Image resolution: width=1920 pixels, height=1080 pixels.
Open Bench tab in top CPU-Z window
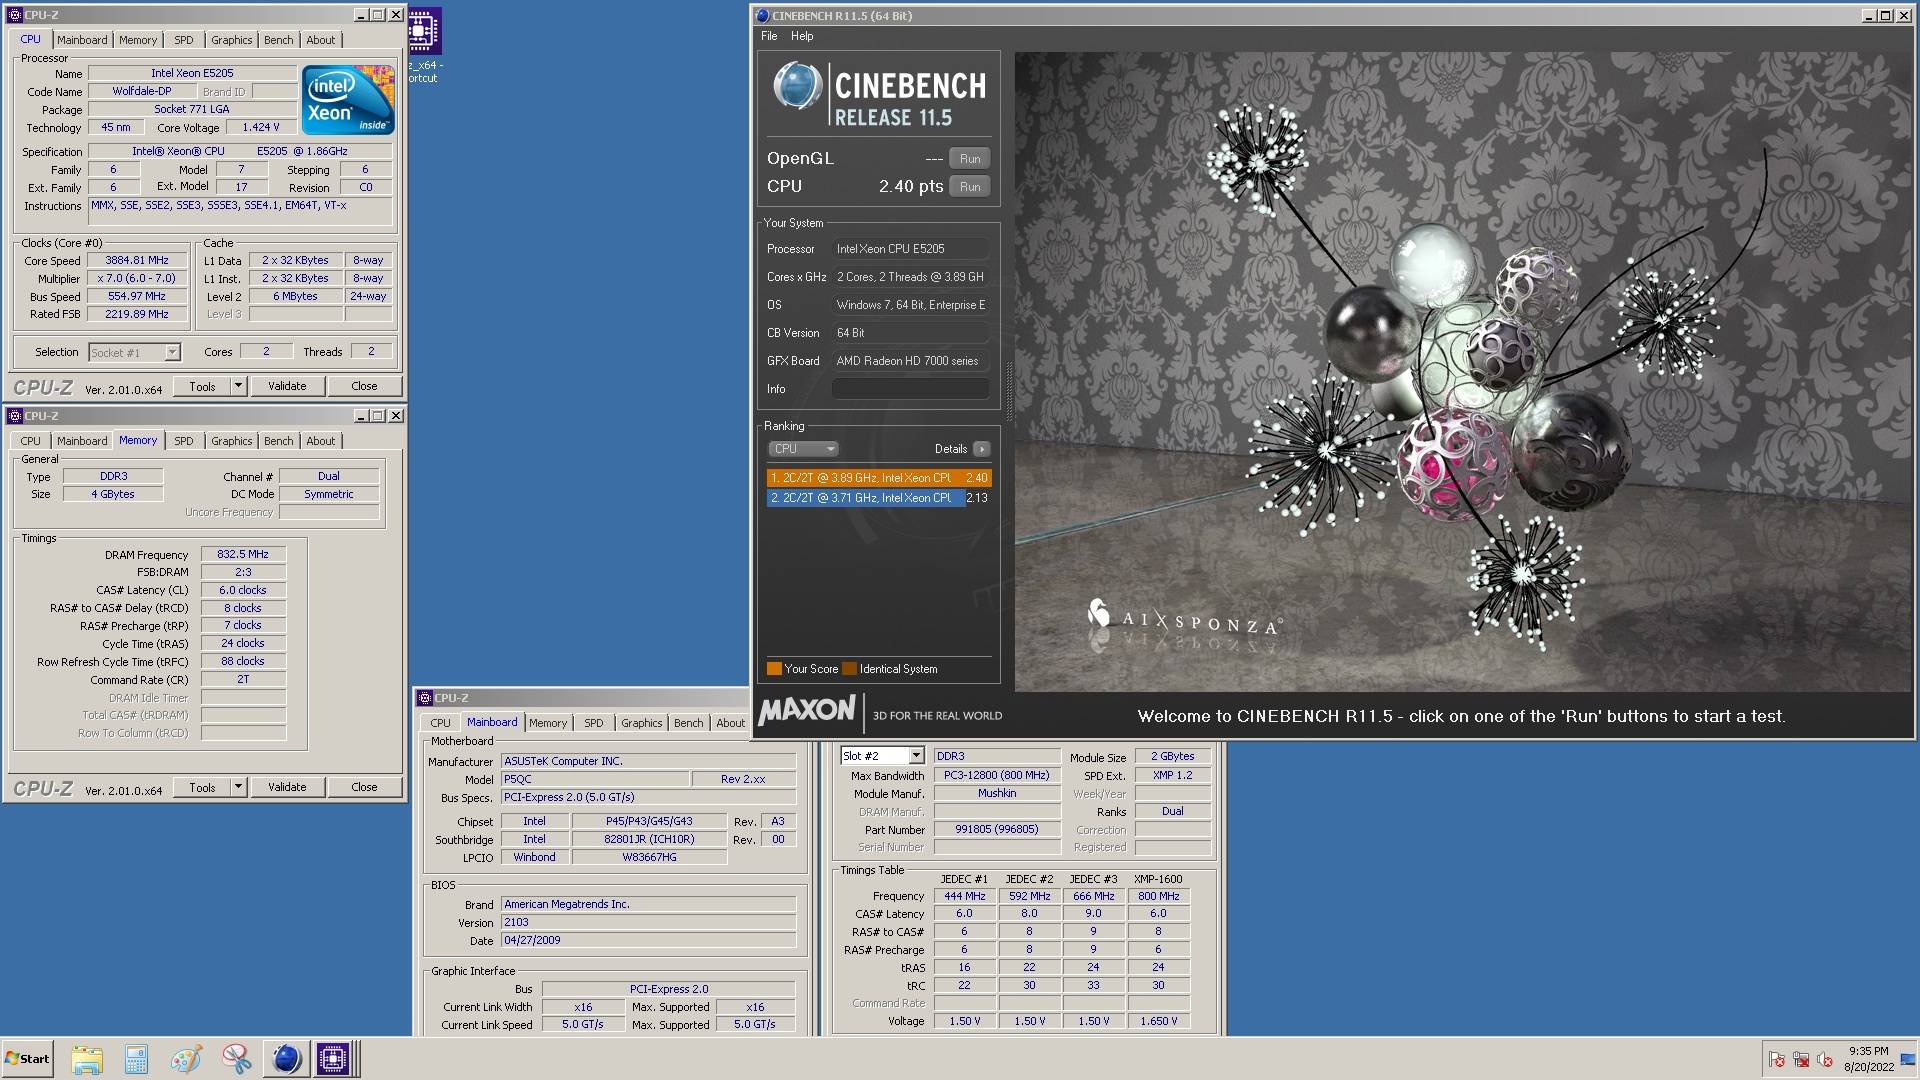[x=279, y=40]
